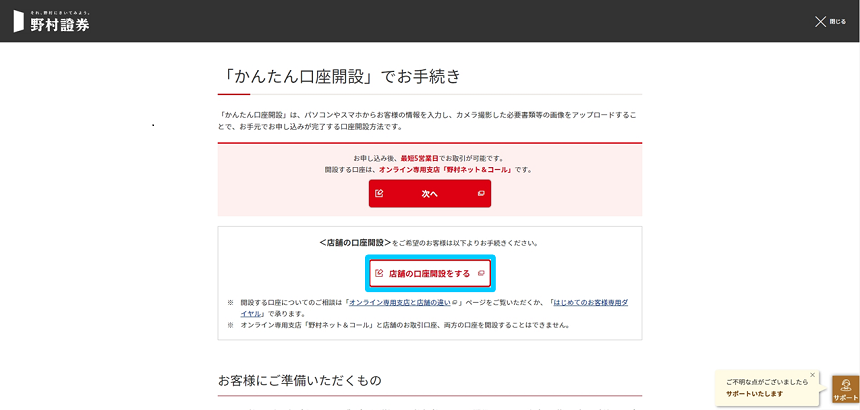Click サポートいたします popup text
860x410 pixels.
click(x=754, y=394)
